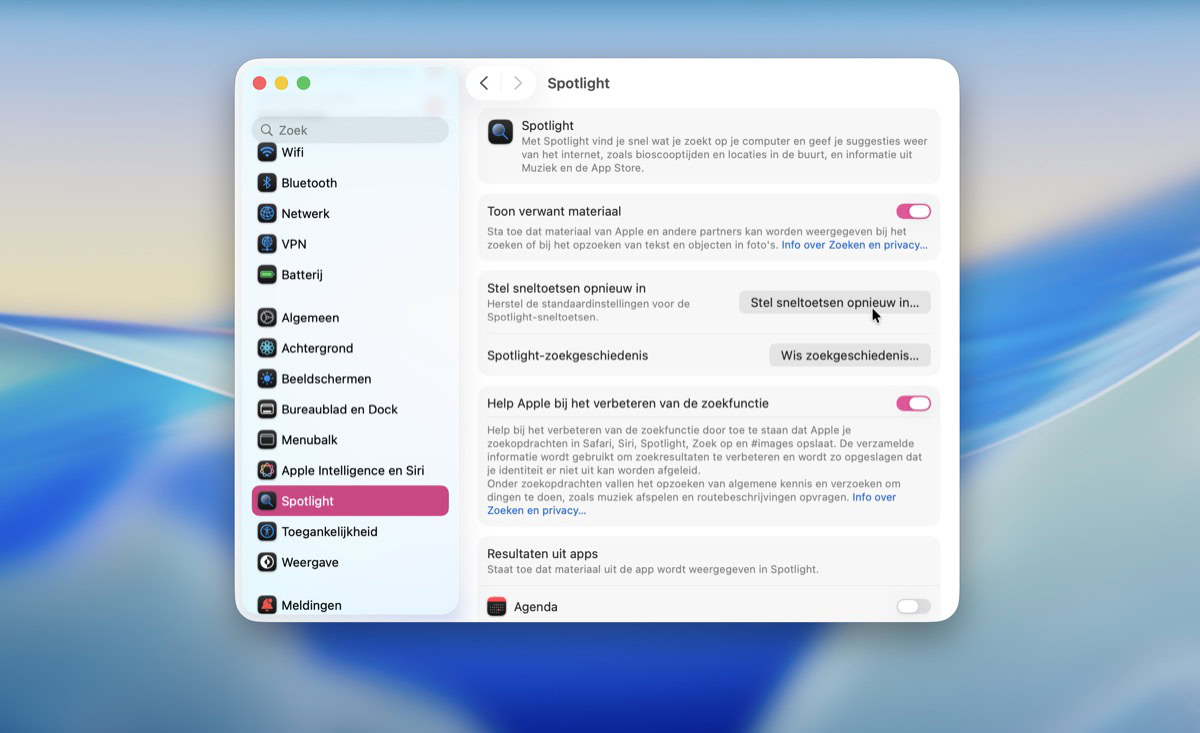This screenshot has height=733, width=1200.
Task: Click the Spotlight magnifier icon at the top
Action: (500, 131)
